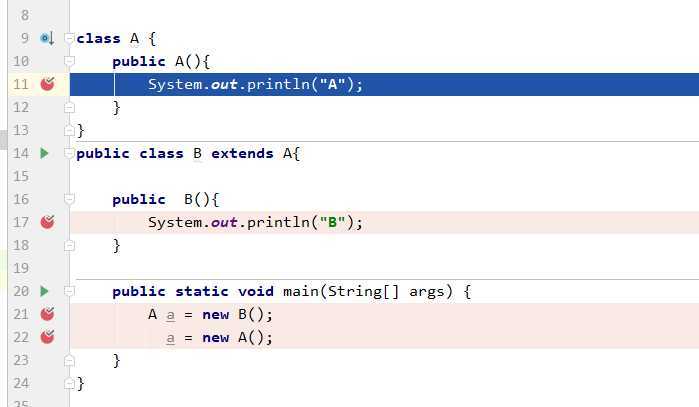Viewport: 699px width, 407px height.
Task: Click the breakpoint icon on line 22
Action: coord(47,337)
